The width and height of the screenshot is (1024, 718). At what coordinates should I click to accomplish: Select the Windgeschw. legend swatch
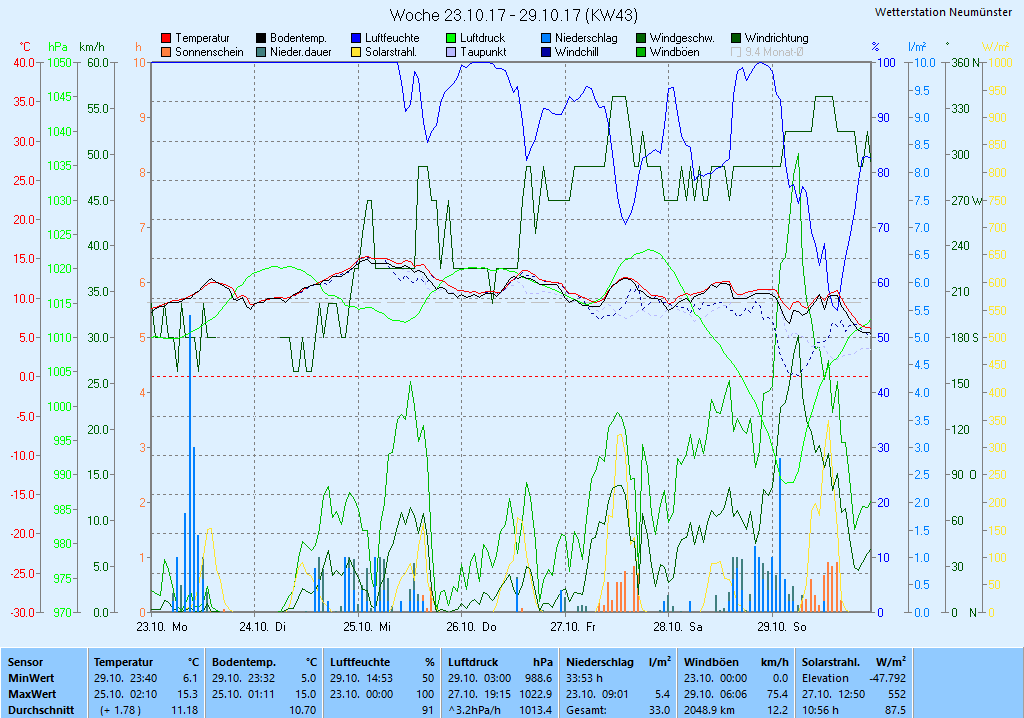[641, 39]
